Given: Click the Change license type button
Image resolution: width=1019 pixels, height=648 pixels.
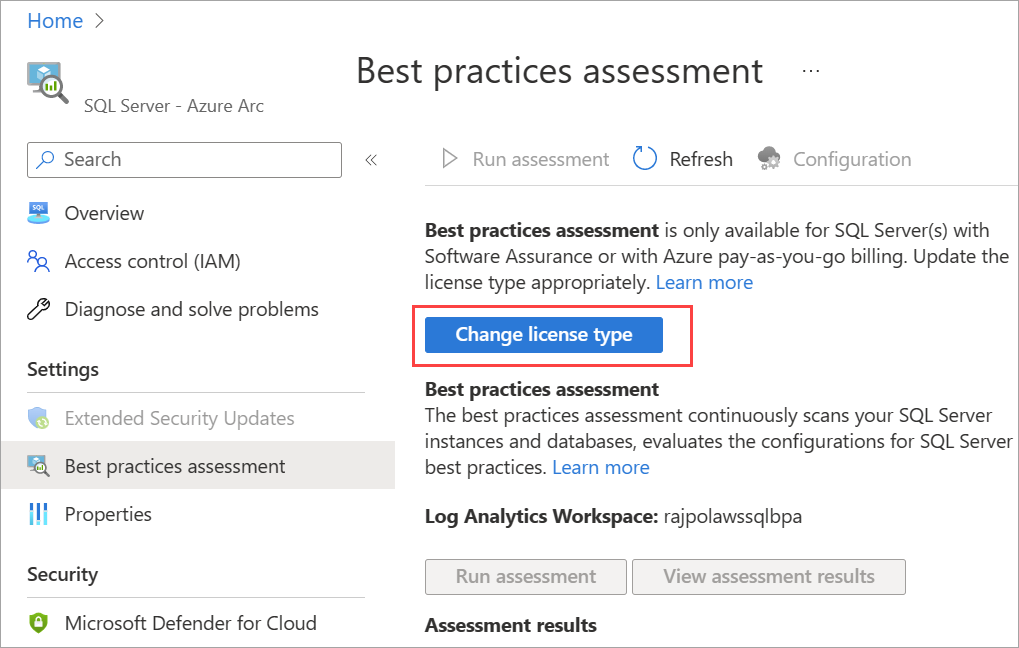Looking at the screenshot, I should pos(546,334).
